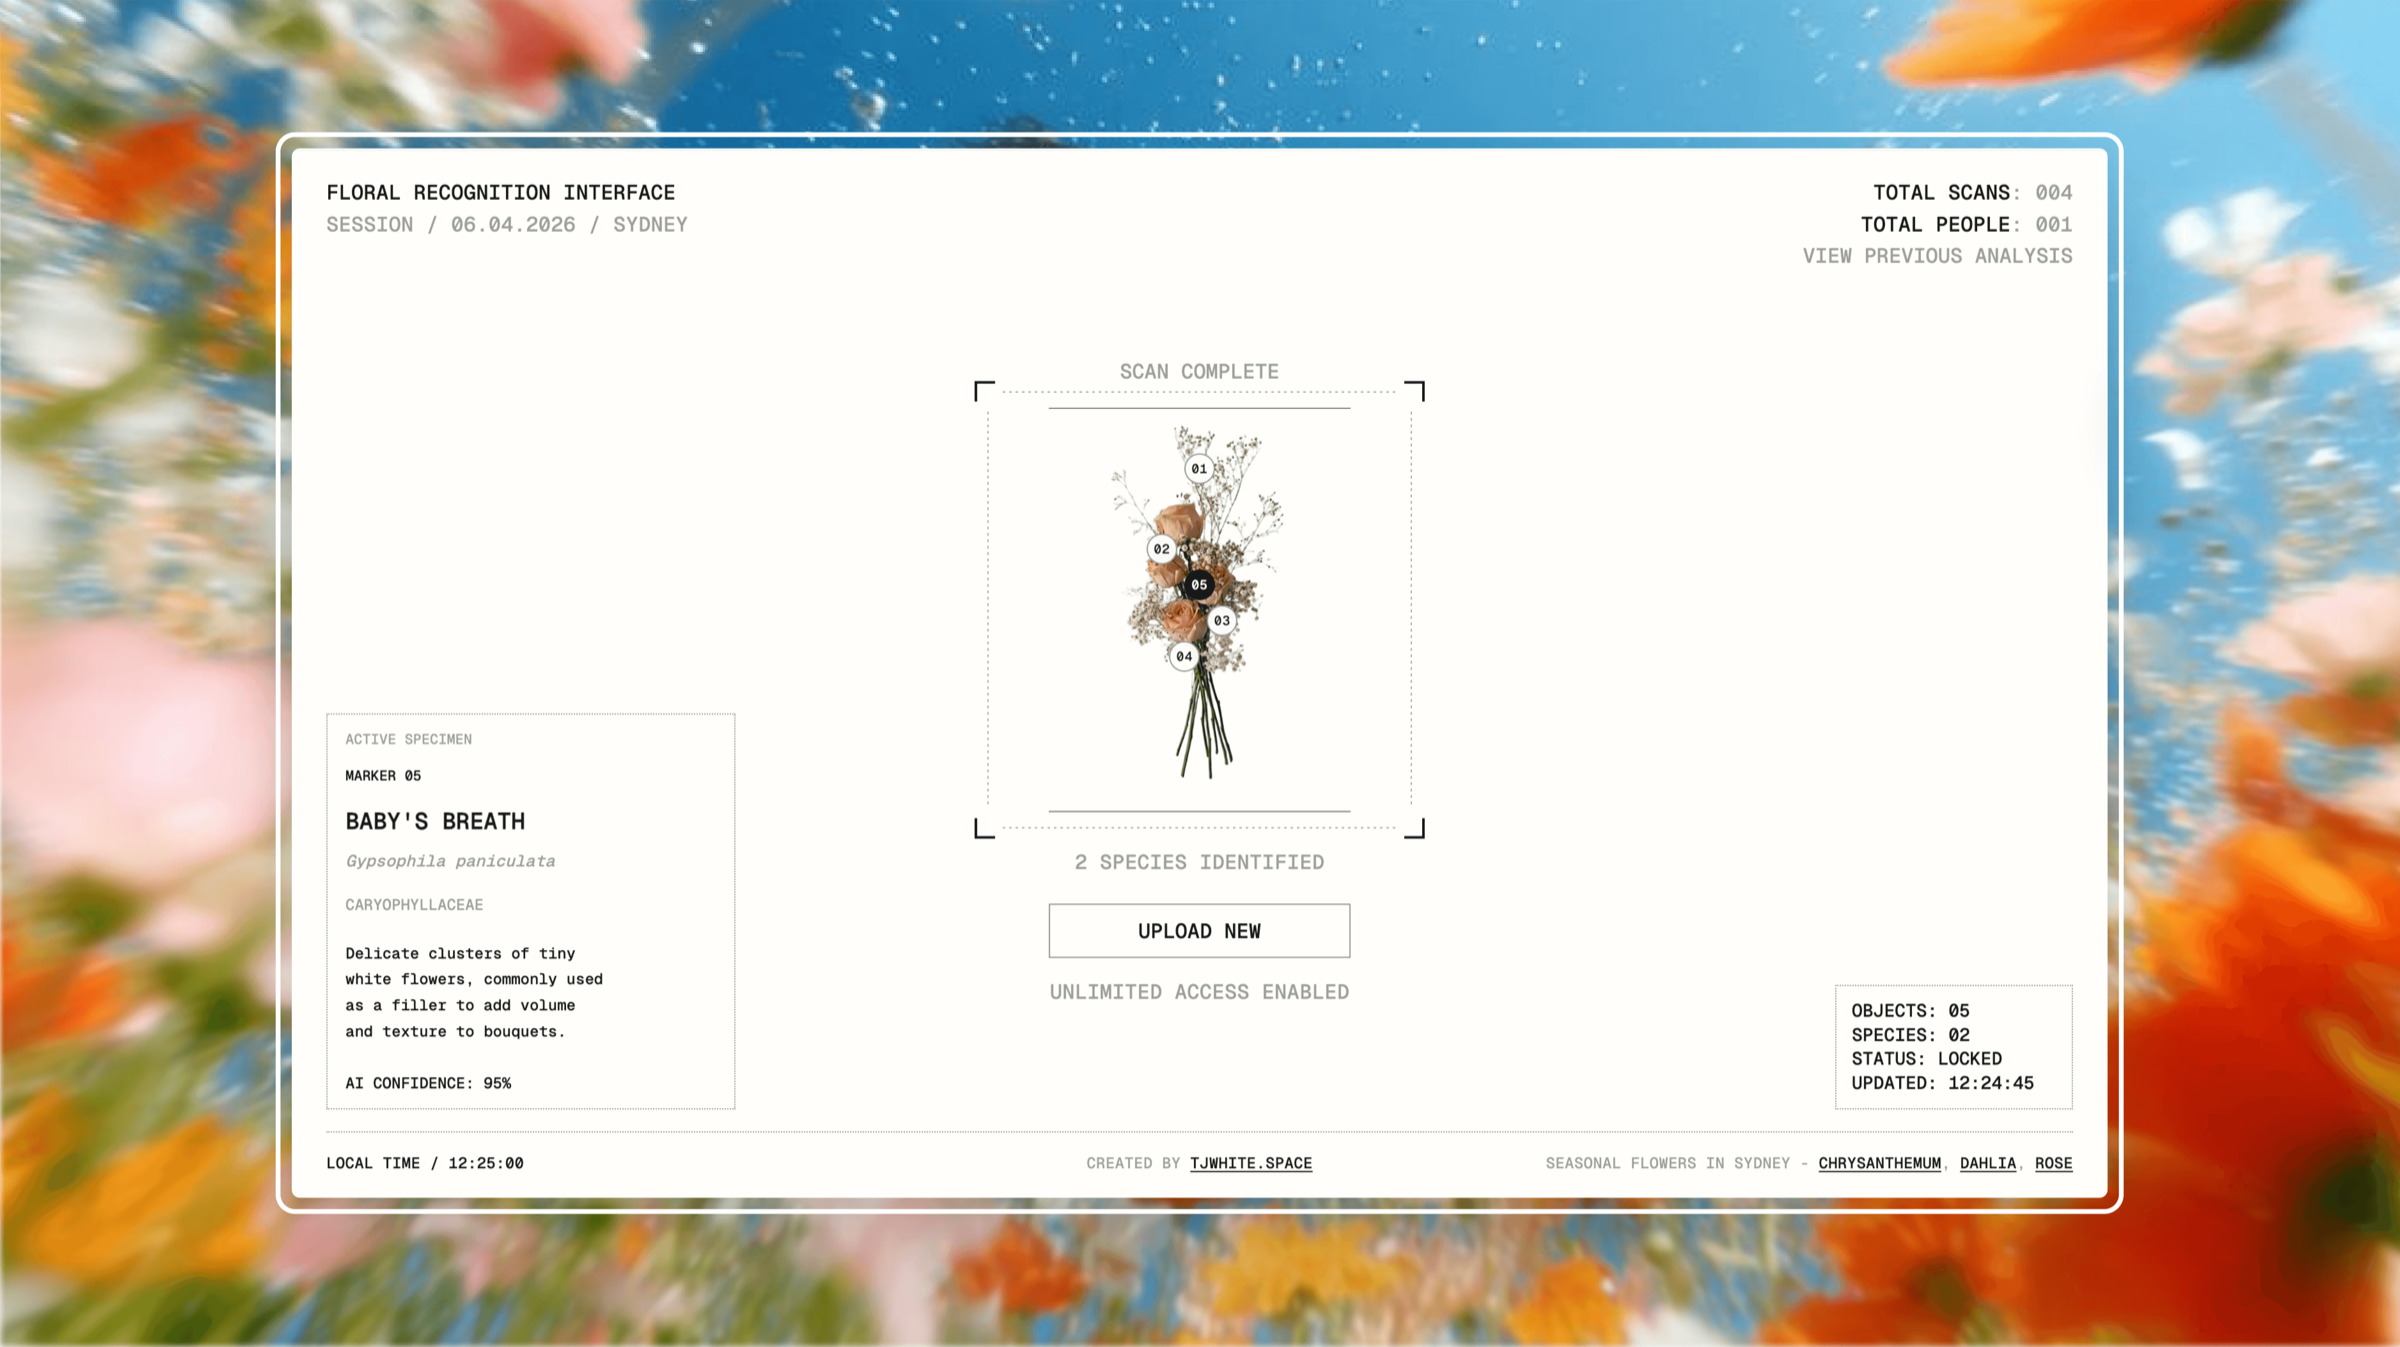This screenshot has height=1347, width=2400.
Task: Click the Seasonal Flowers in Sydney label
Action: (1668, 1163)
